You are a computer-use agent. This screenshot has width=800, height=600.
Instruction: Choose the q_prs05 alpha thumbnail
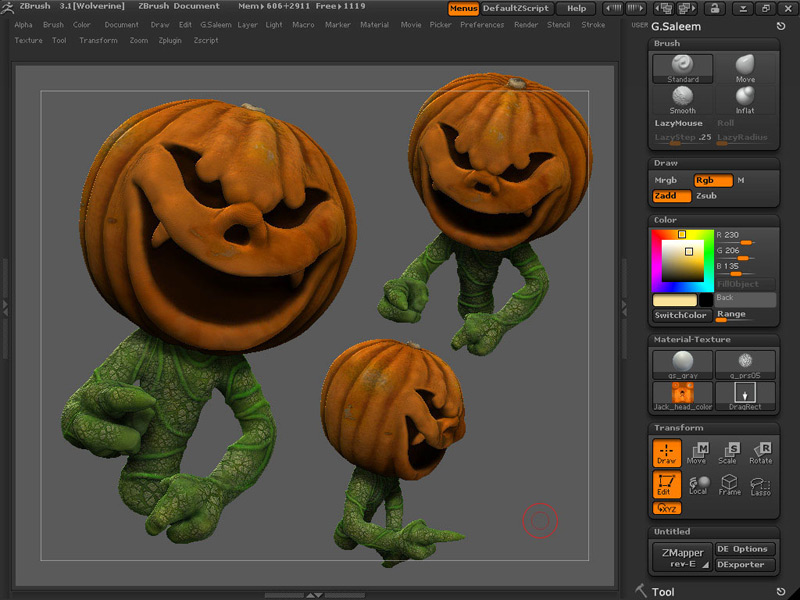[x=745, y=365]
